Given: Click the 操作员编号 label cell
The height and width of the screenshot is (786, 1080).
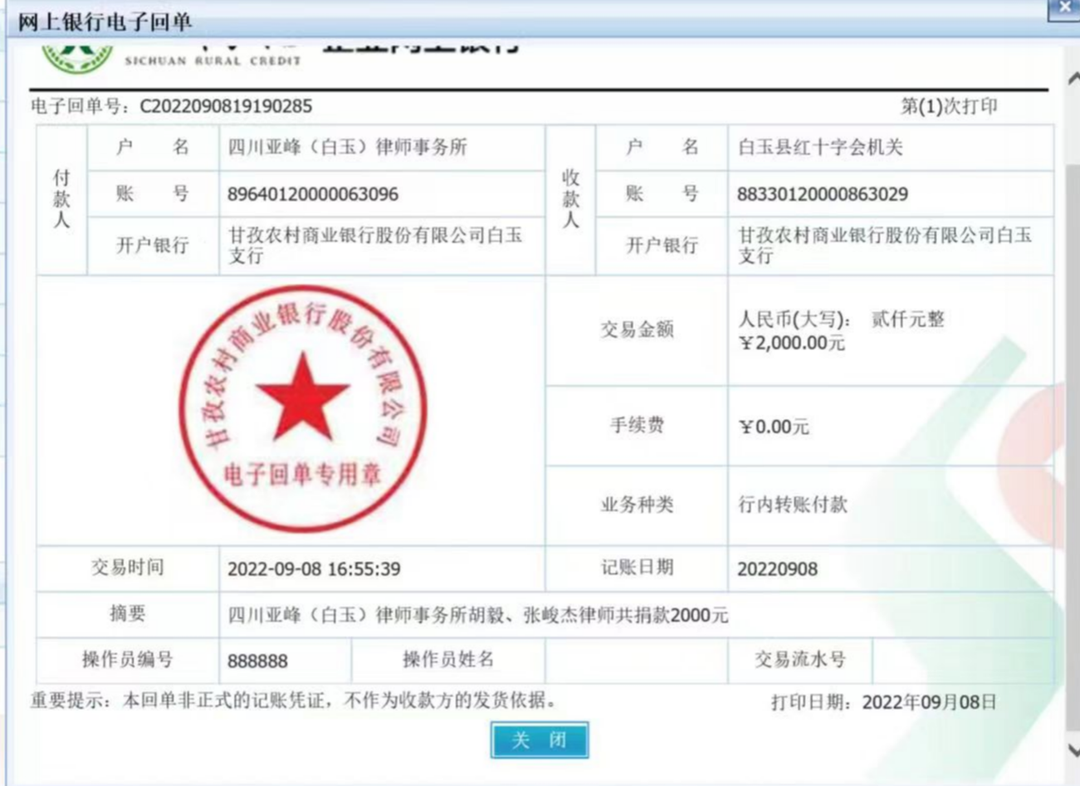Looking at the screenshot, I should [128, 660].
